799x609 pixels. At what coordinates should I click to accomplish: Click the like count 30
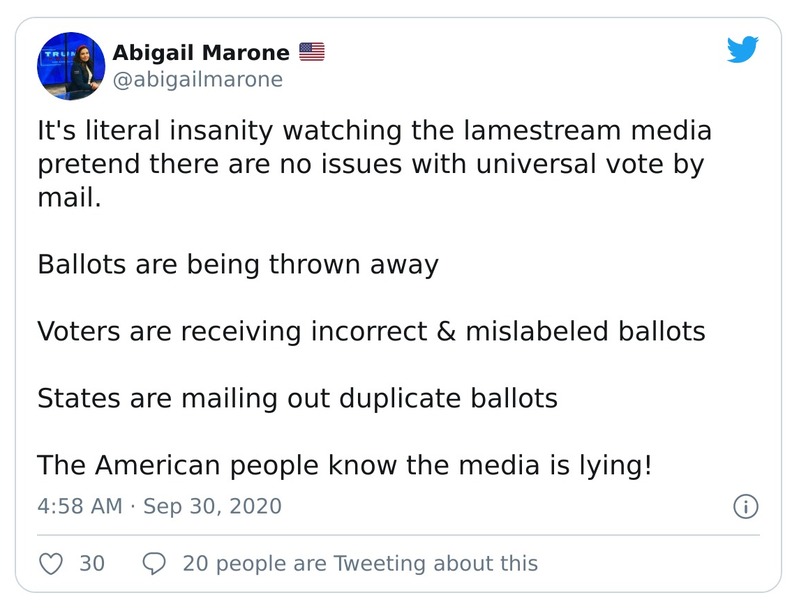click(92, 564)
